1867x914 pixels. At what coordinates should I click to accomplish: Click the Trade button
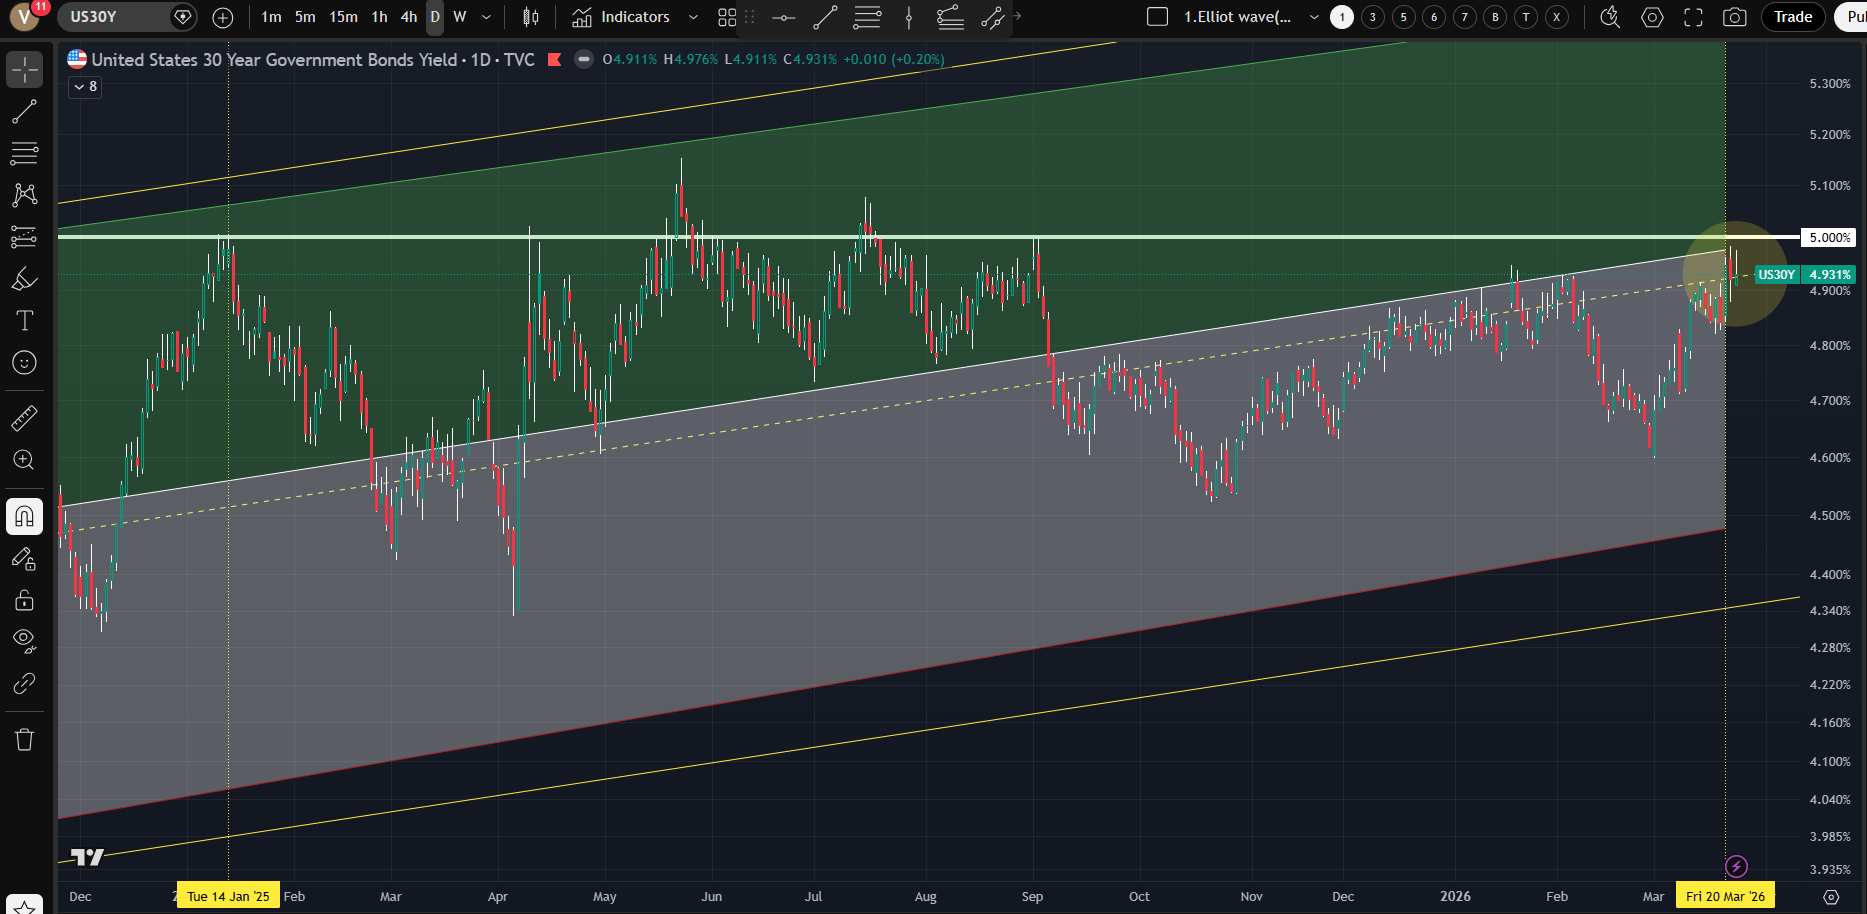tap(1792, 17)
